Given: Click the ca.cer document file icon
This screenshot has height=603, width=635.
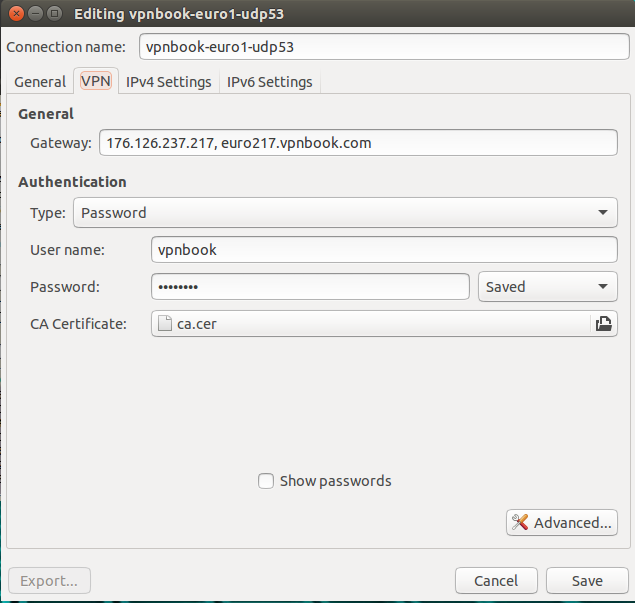Looking at the screenshot, I should tap(164, 324).
